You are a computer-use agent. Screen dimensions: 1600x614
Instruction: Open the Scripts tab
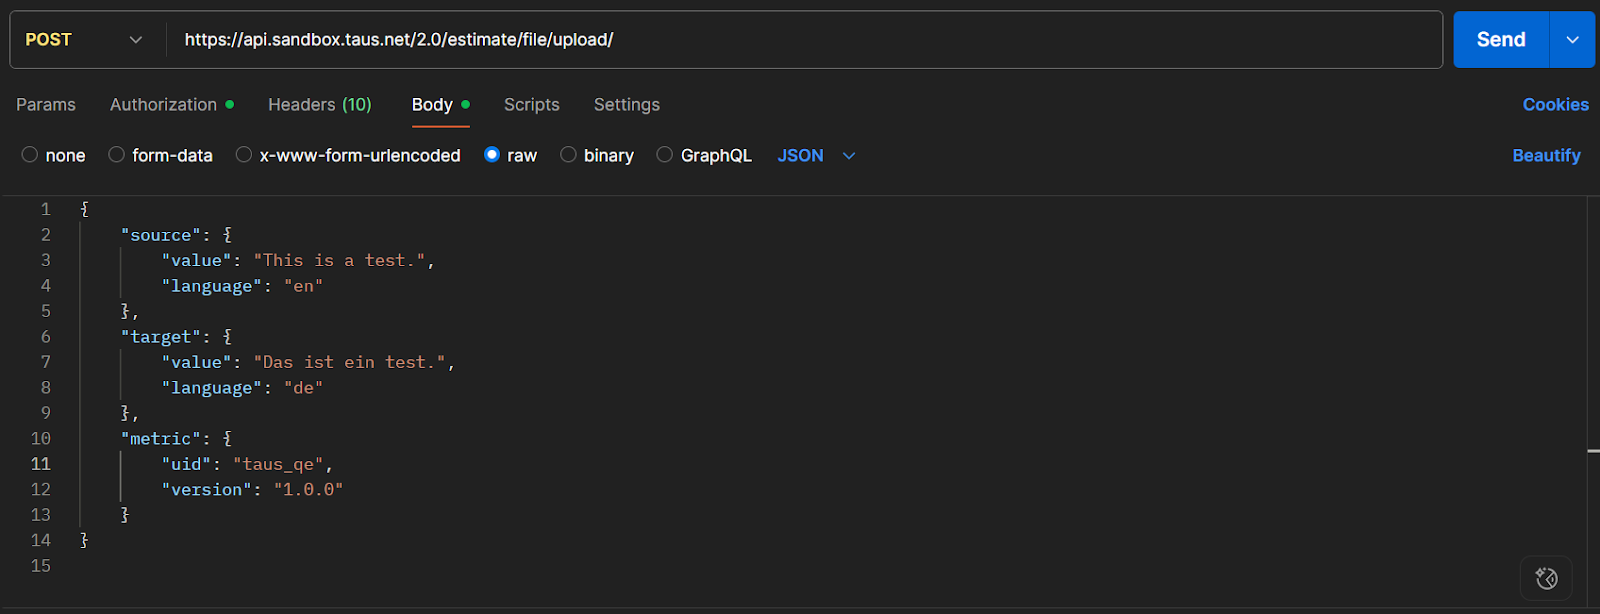click(x=532, y=105)
